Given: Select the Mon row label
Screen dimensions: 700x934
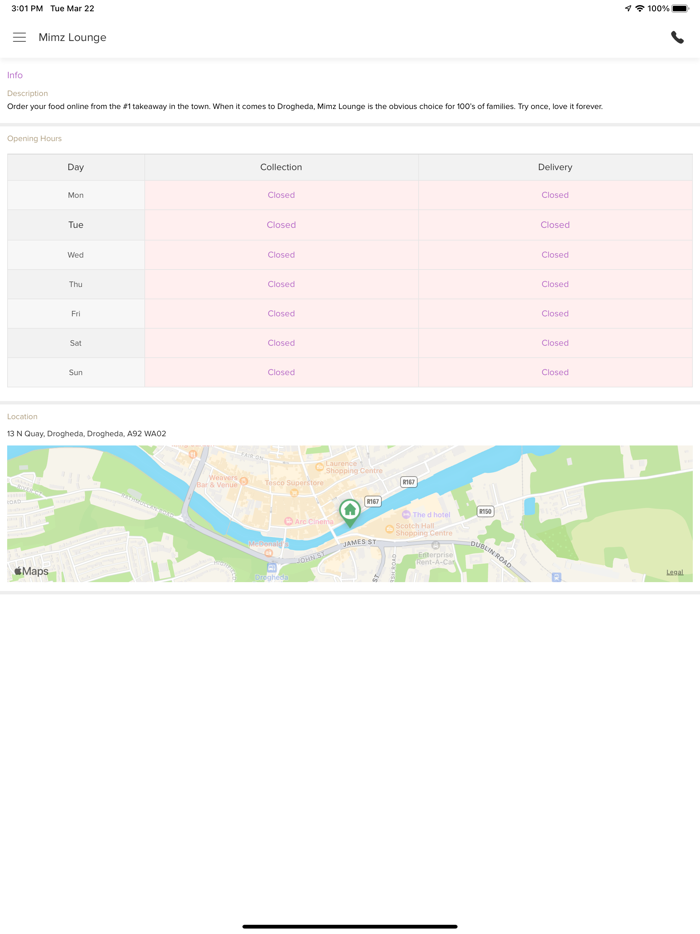Looking at the screenshot, I should pos(76,195).
